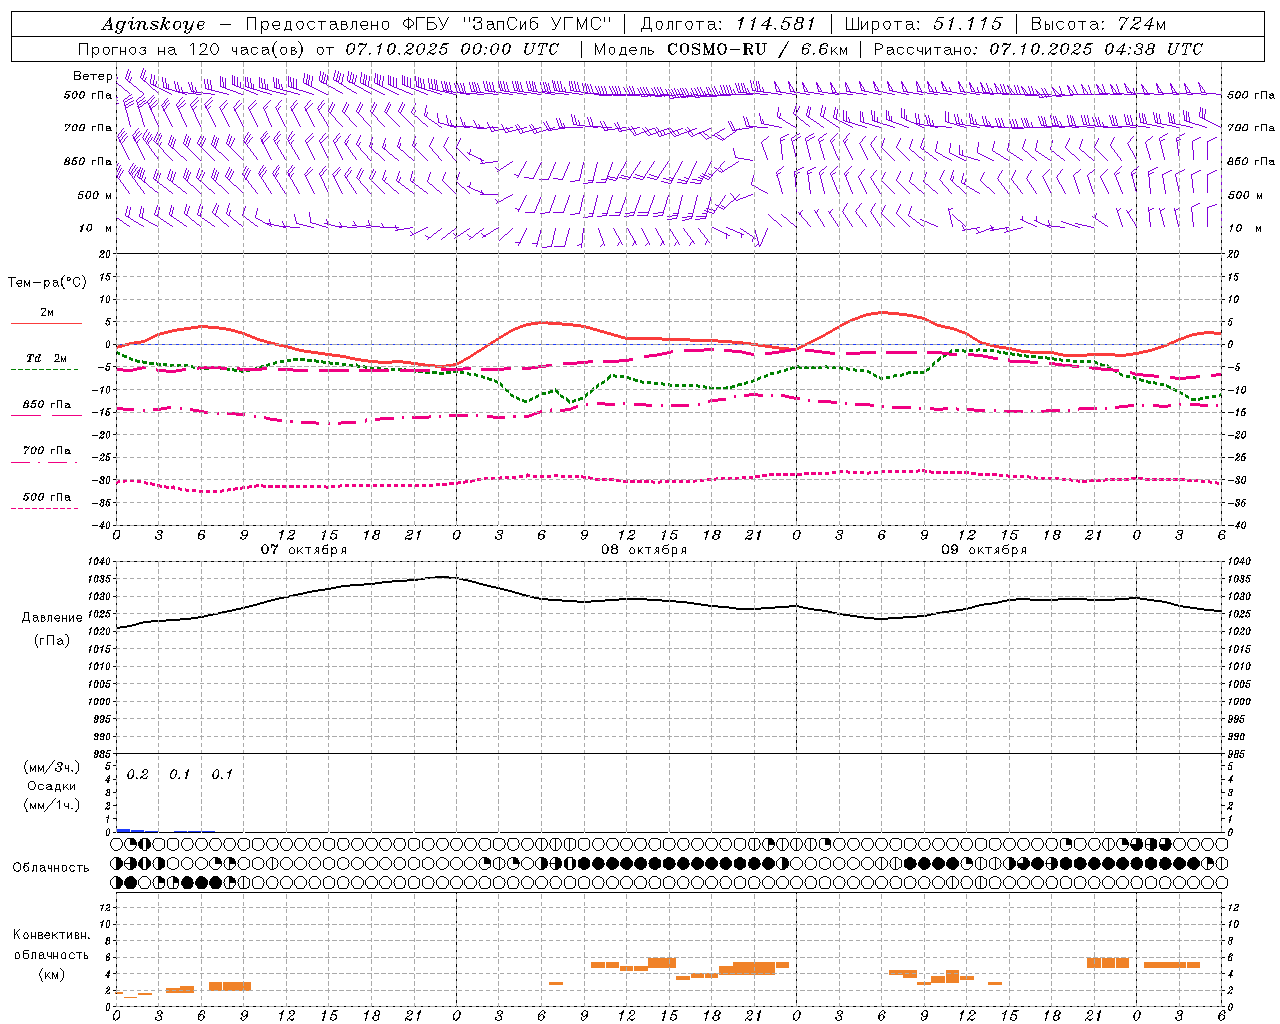This screenshot has width=1280, height=1024.
Task: Click left 500 м wind level label
Action: coord(95,195)
